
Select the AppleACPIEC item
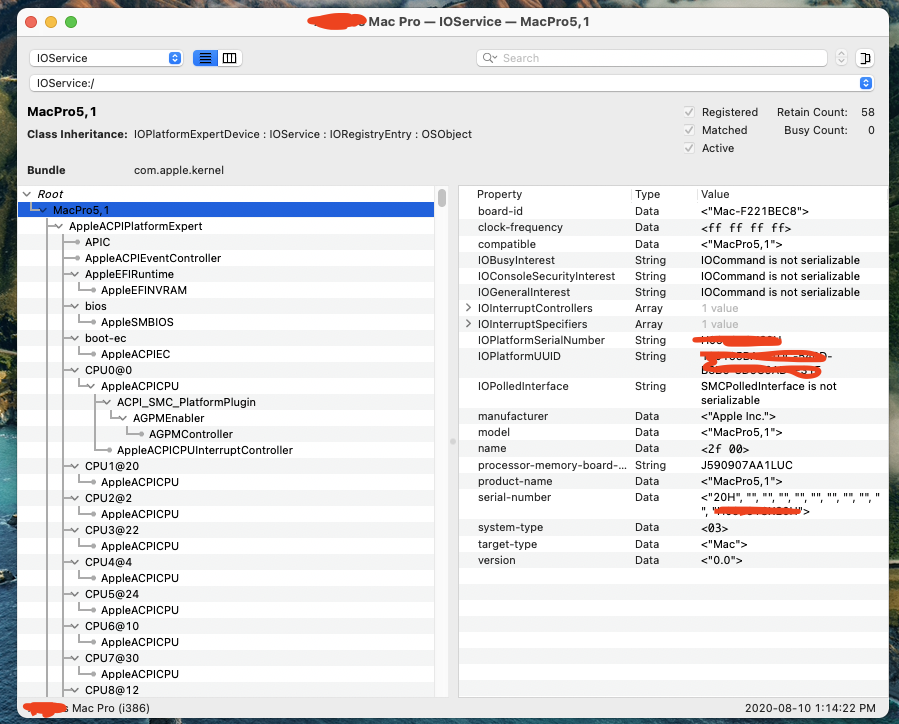(135, 354)
